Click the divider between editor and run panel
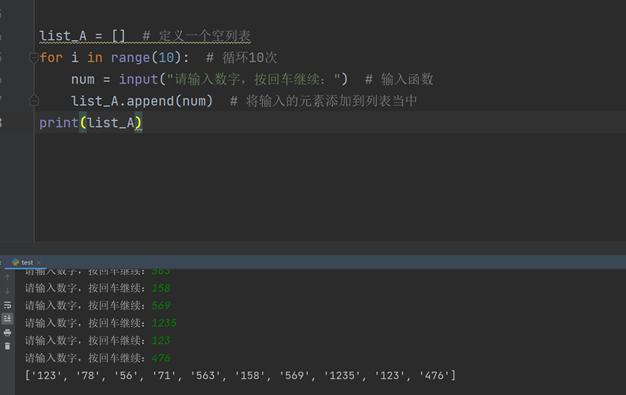 (x=313, y=248)
